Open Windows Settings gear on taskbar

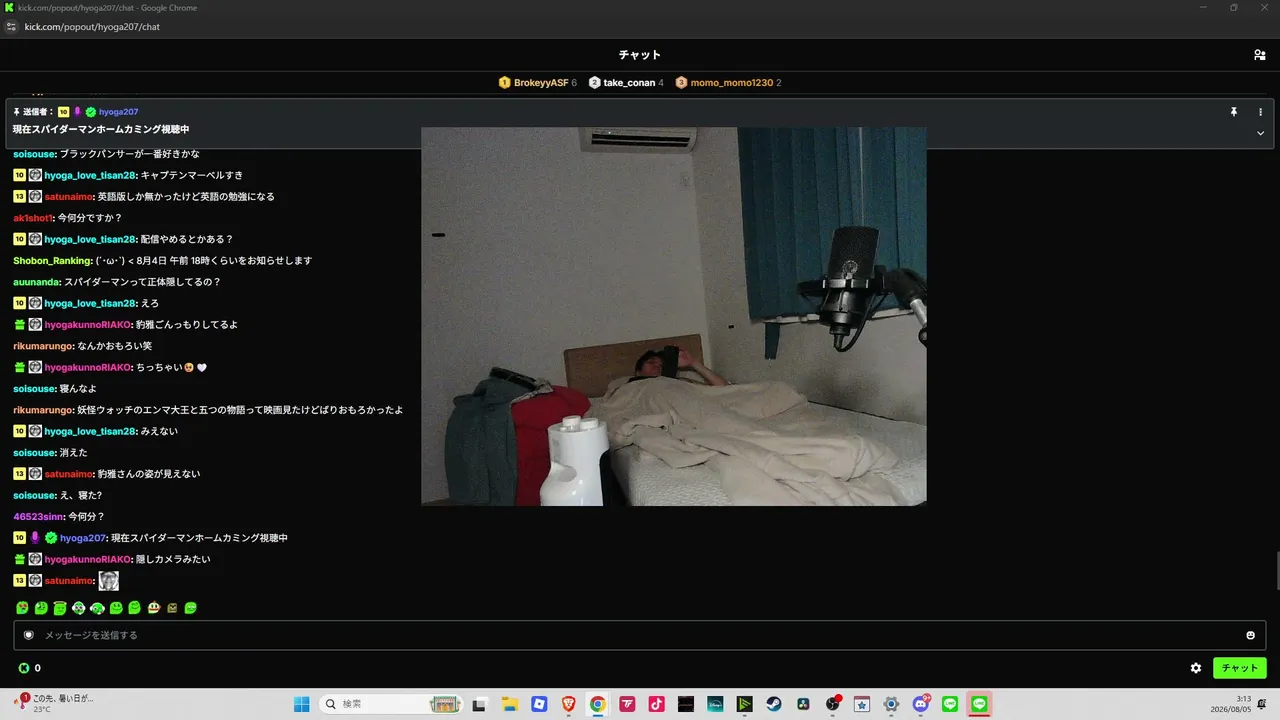[891, 704]
